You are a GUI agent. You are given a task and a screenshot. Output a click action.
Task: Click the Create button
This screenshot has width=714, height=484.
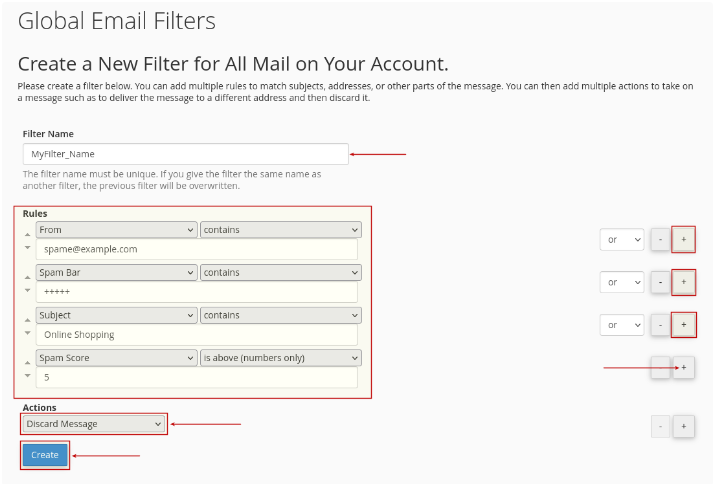point(45,455)
